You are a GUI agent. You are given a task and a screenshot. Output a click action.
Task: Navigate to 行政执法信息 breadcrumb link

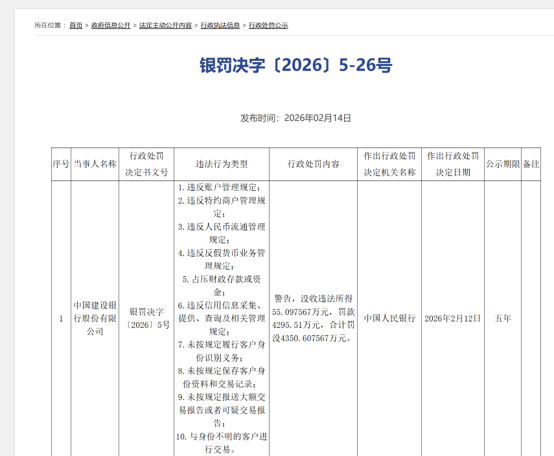click(x=220, y=25)
